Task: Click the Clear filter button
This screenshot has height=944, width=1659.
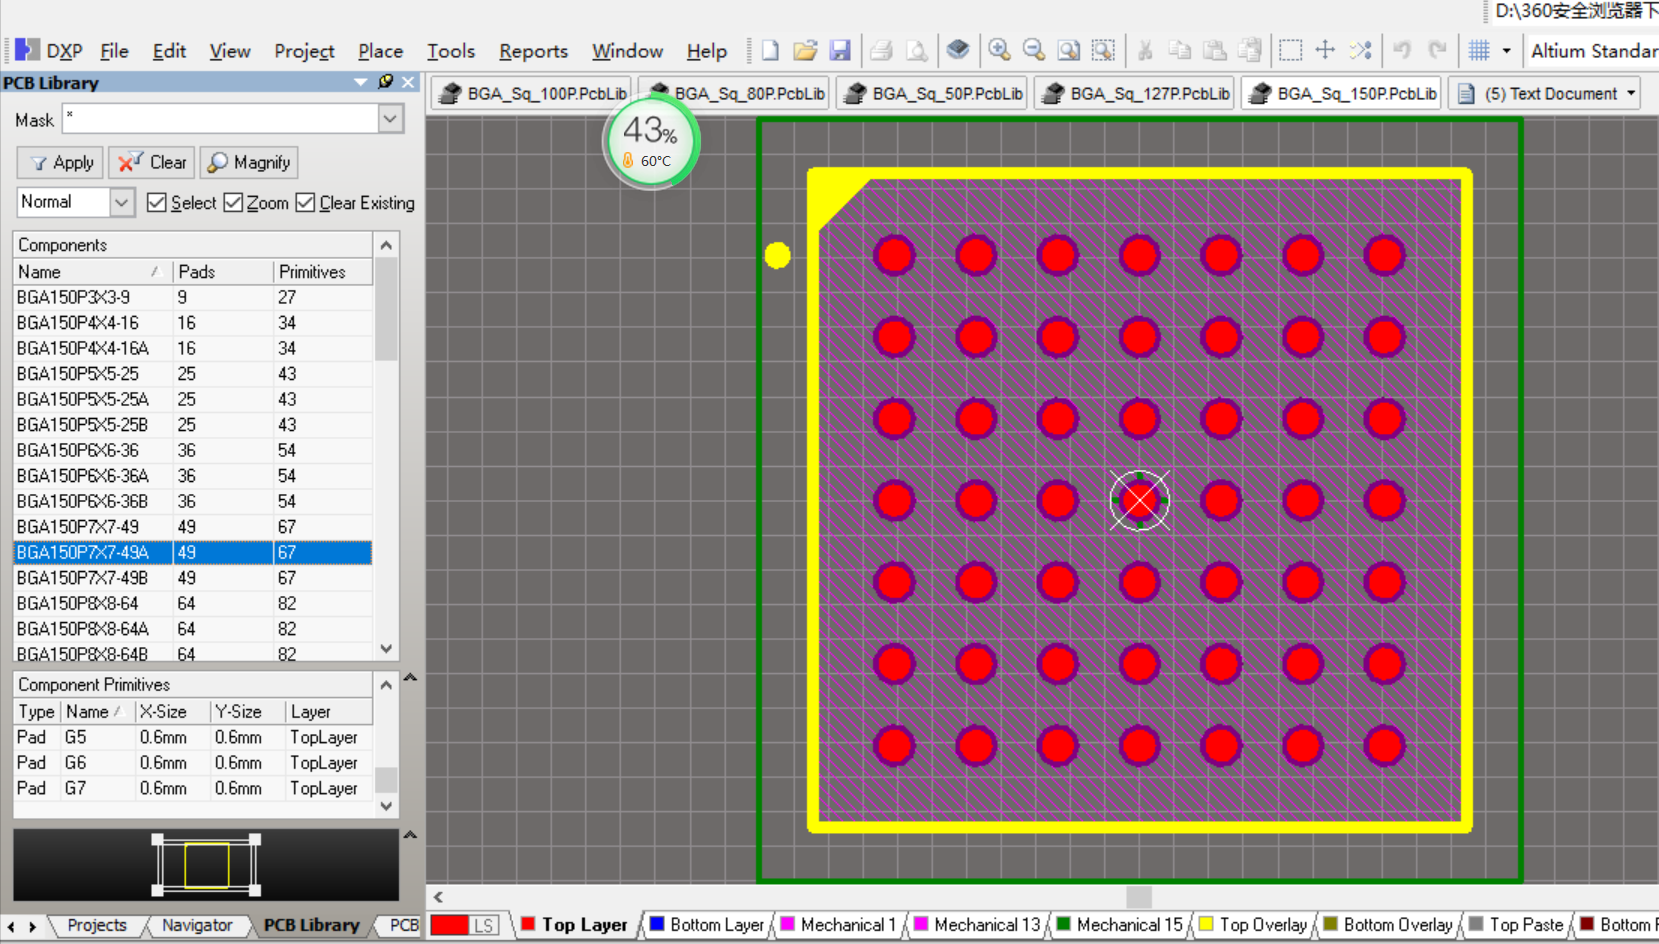Action: pos(152,162)
